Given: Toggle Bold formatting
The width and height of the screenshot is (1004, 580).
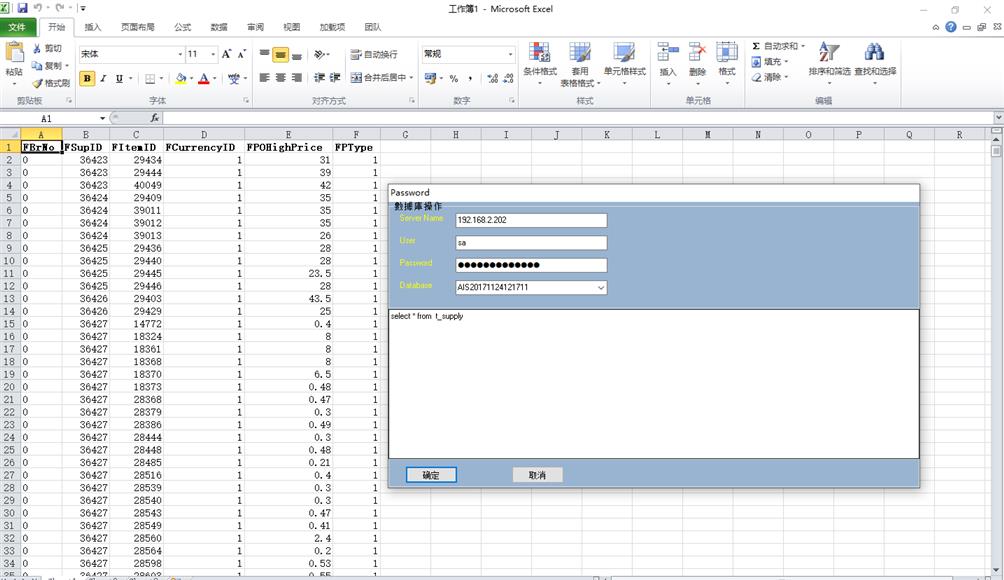Looking at the screenshot, I should click(87, 78).
